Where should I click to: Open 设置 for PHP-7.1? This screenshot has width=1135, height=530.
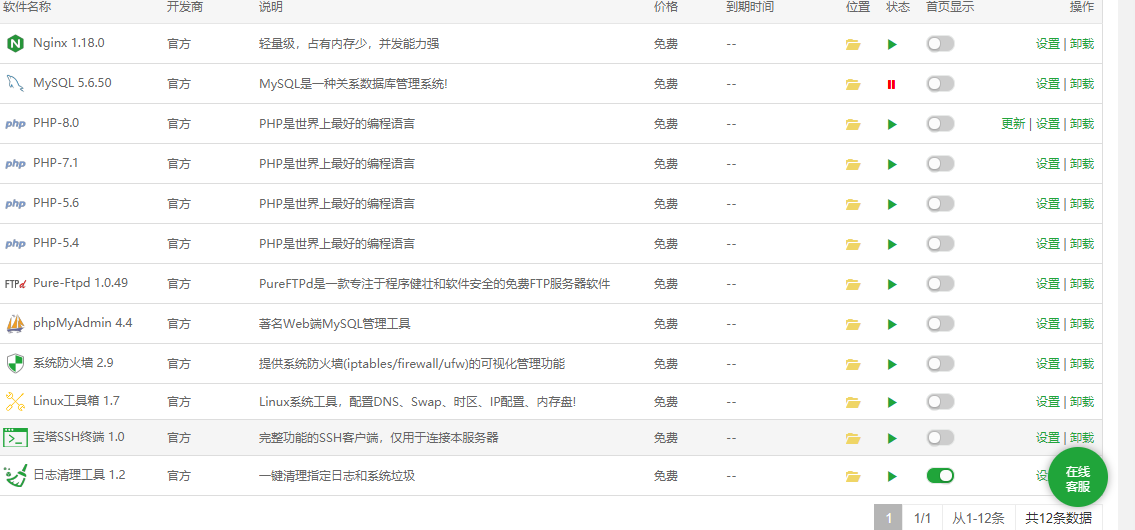(1047, 164)
